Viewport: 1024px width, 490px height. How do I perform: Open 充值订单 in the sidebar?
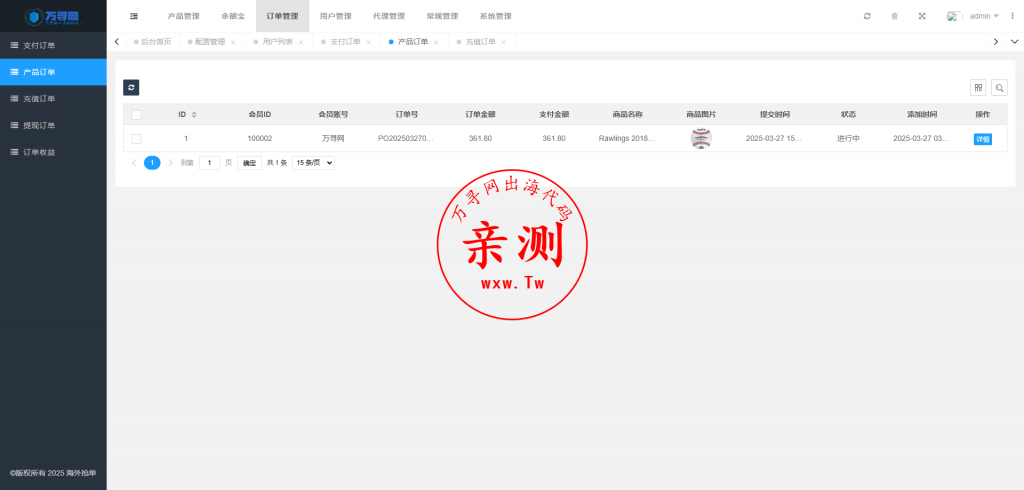[x=53, y=99]
